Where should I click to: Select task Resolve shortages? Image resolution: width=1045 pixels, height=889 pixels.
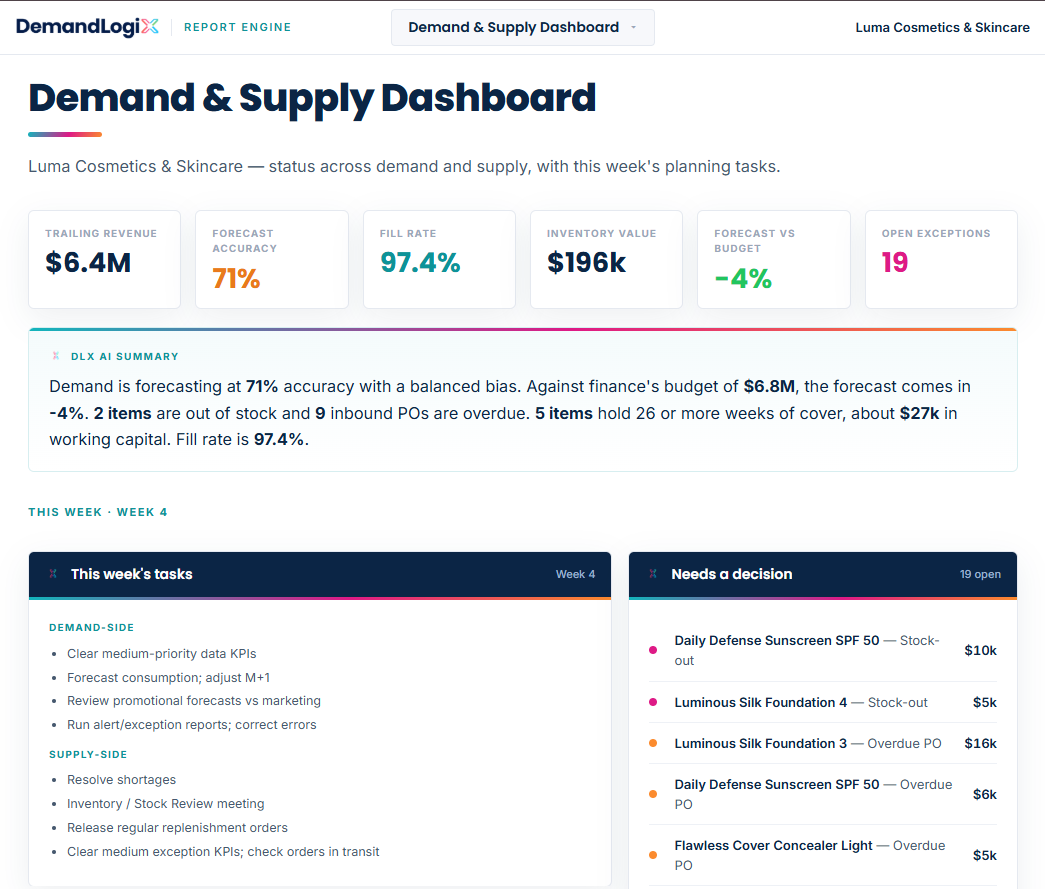coord(121,780)
